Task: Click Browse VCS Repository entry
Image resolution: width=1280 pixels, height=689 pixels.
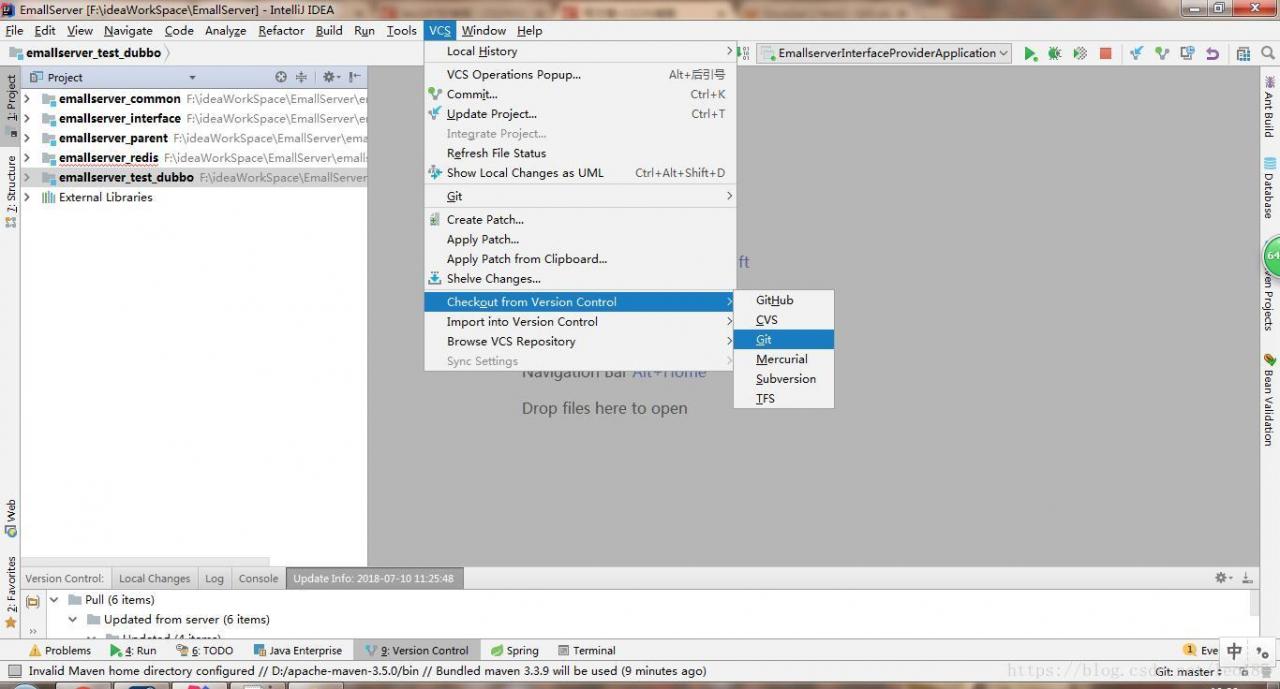Action: (579, 342)
